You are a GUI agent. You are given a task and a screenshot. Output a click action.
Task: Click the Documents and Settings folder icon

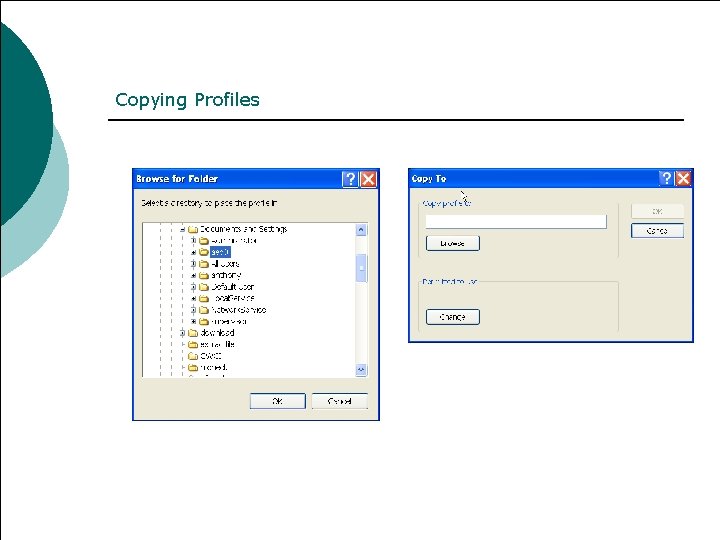click(x=193, y=229)
